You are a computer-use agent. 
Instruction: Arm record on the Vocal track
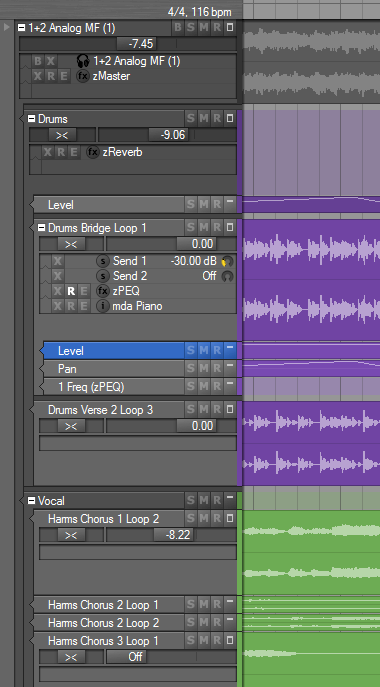tap(217, 500)
